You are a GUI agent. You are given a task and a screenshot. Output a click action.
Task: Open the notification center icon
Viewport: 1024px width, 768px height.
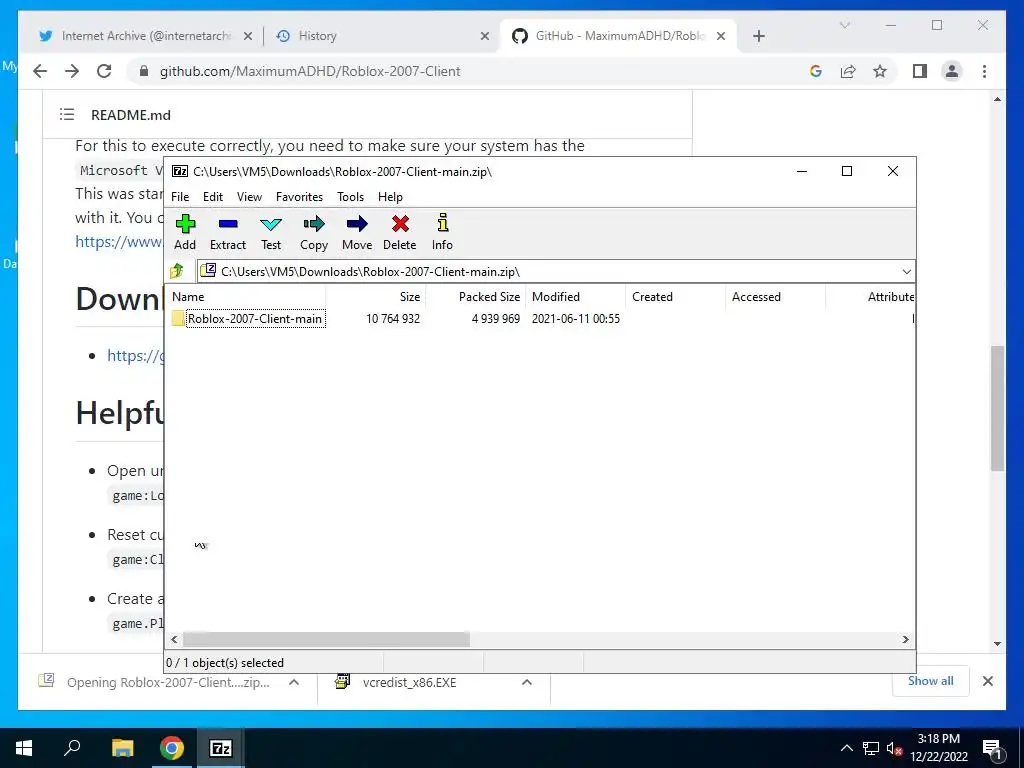click(x=991, y=748)
